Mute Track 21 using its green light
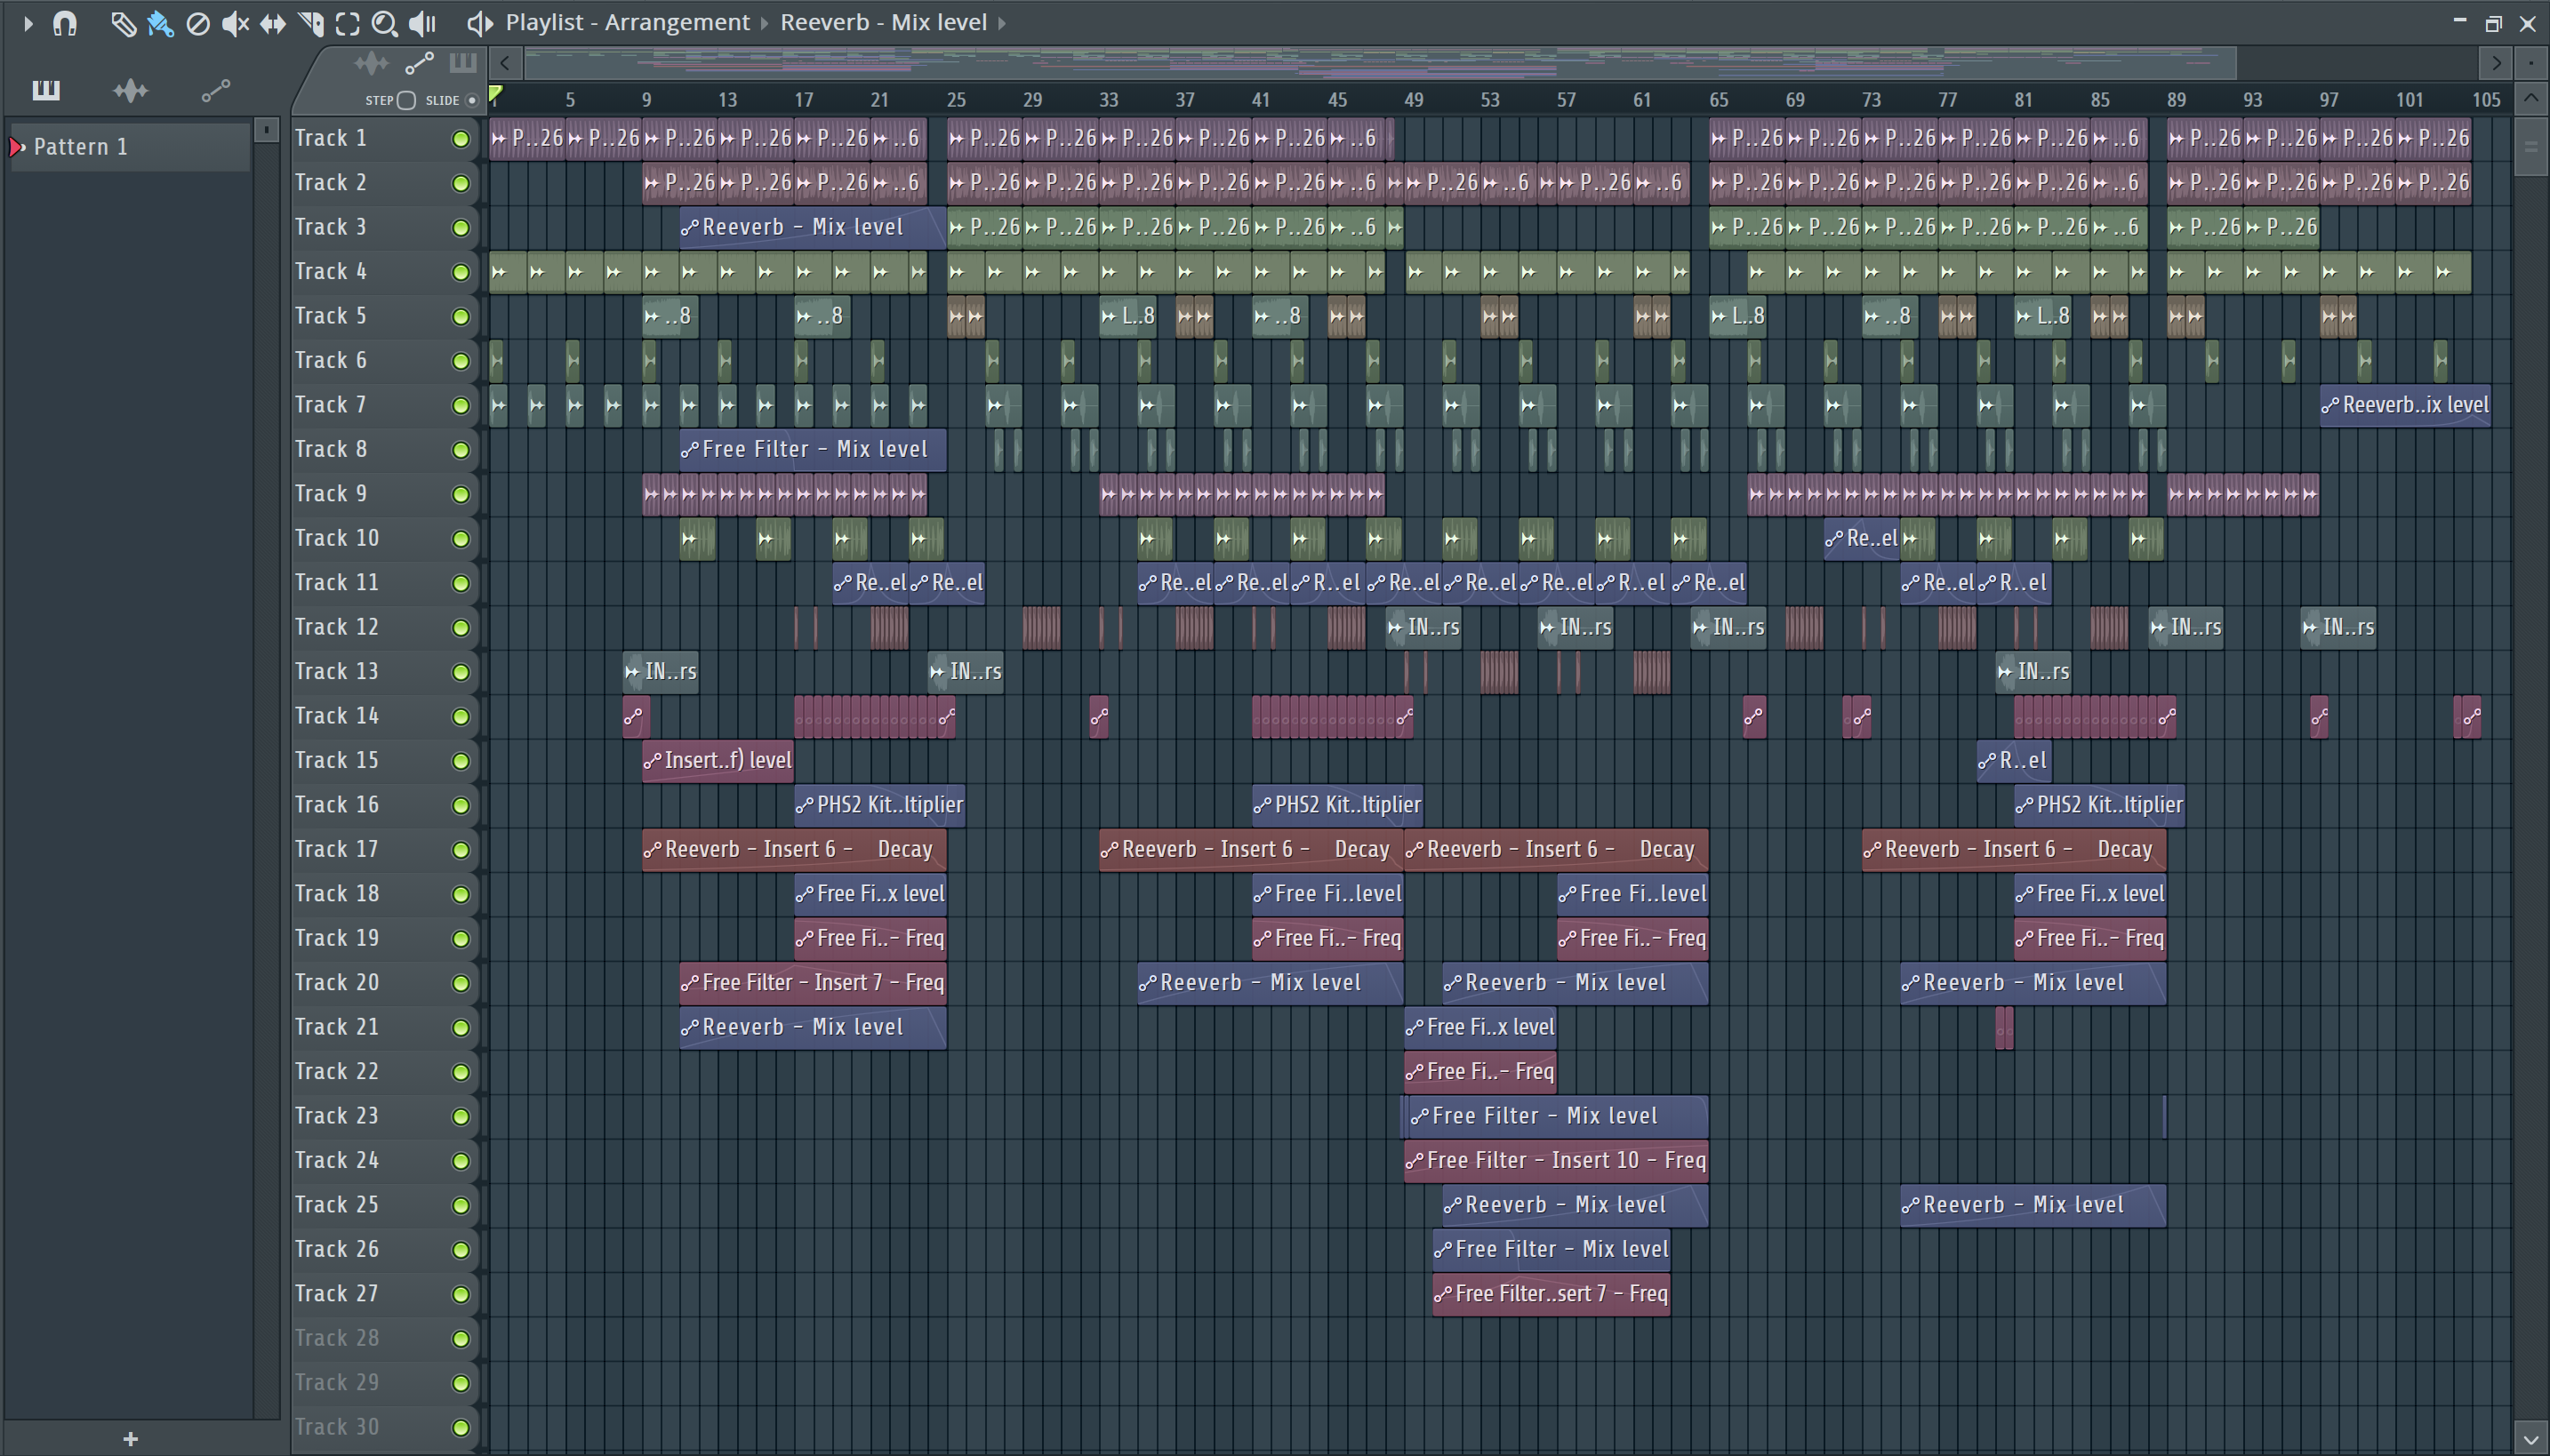This screenshot has width=2550, height=1456. pyautogui.click(x=461, y=1028)
